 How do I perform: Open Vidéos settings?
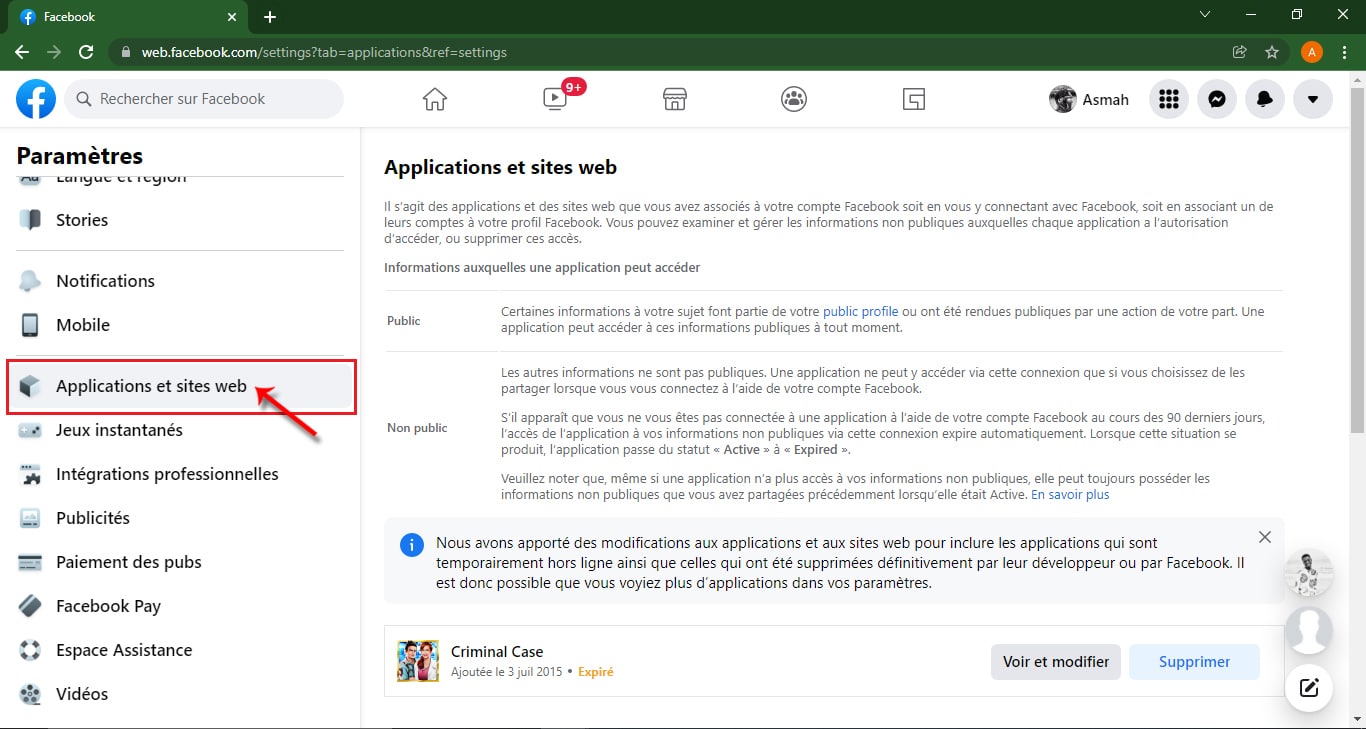coord(180,694)
